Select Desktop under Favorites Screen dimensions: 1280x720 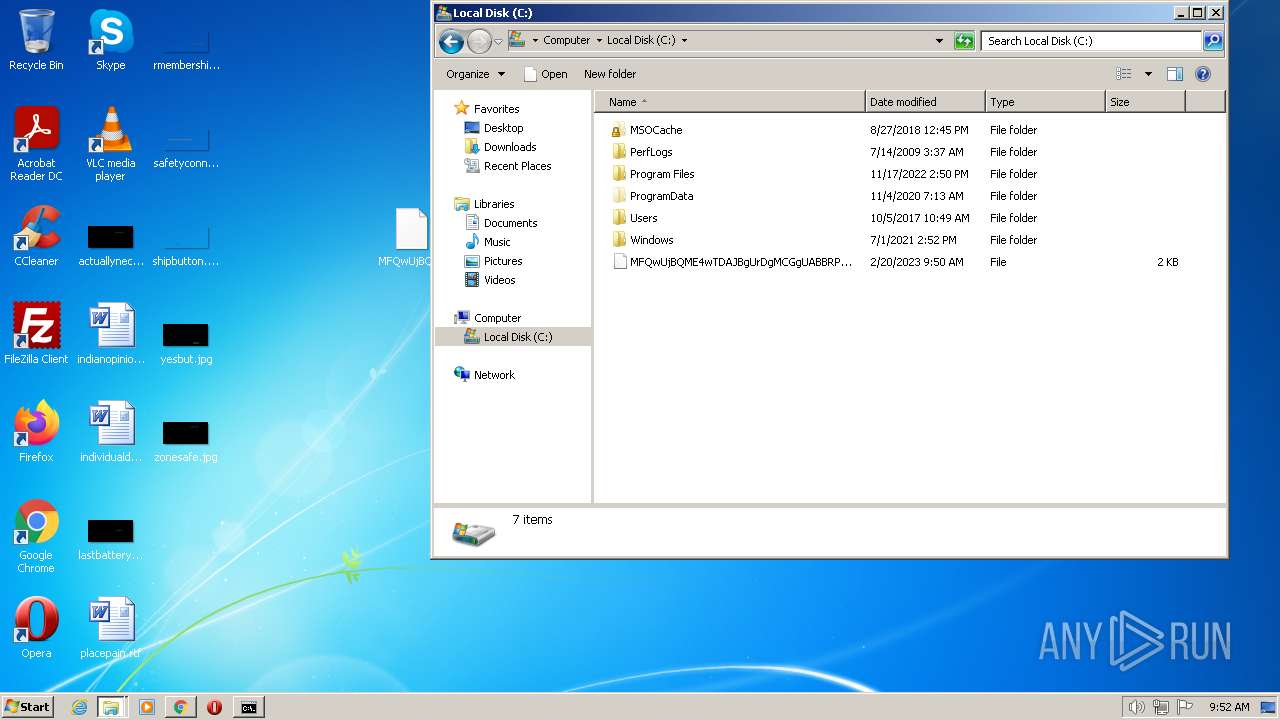point(493,128)
